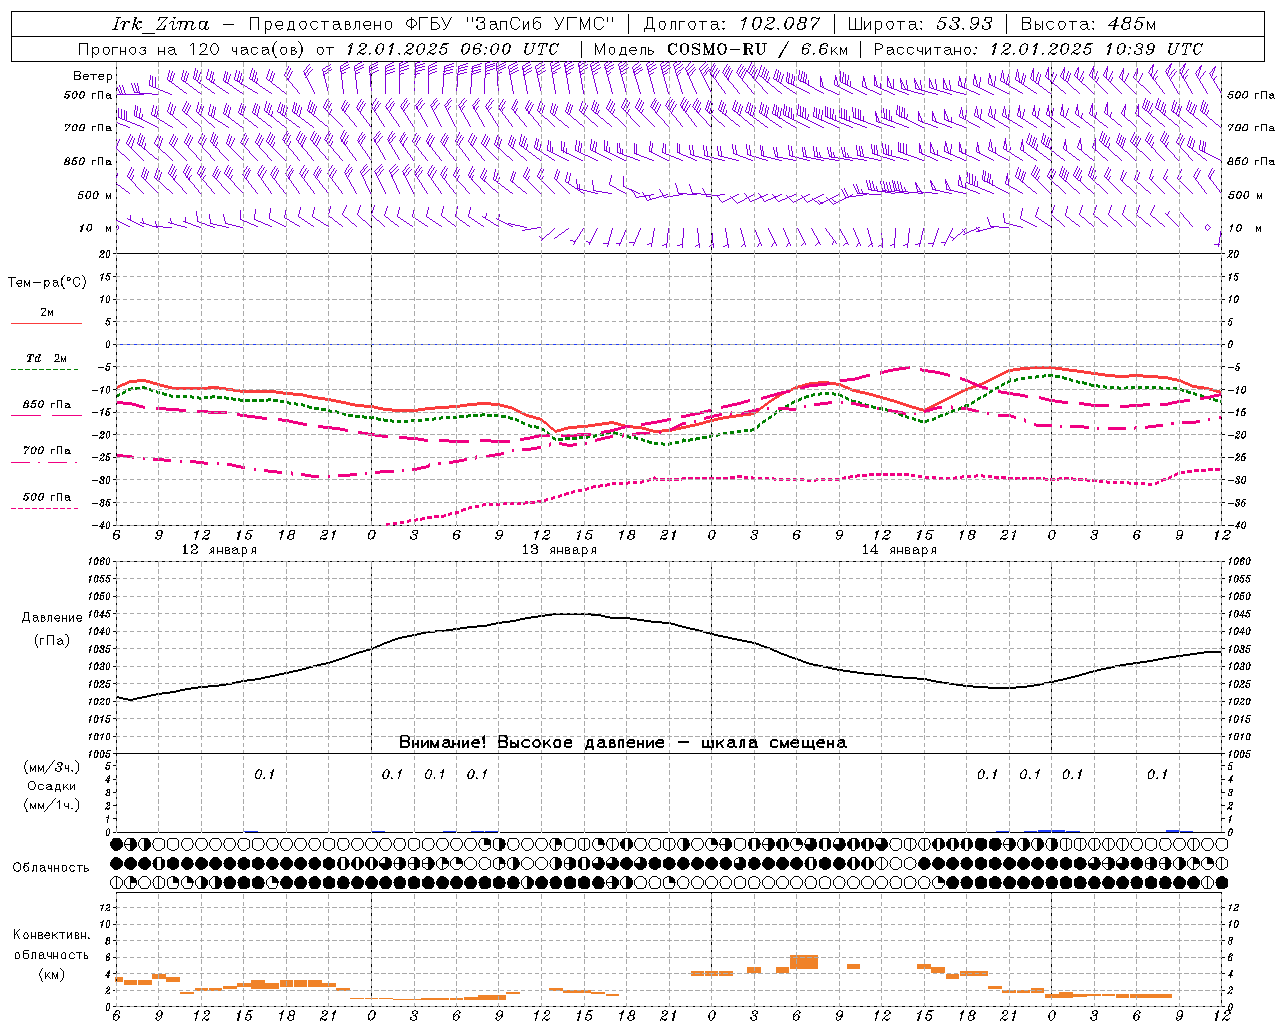The width and height of the screenshot is (1280, 1024).
Task: Click the '(мм/1ч.)' precipitation unit label
Action: pos(52,805)
